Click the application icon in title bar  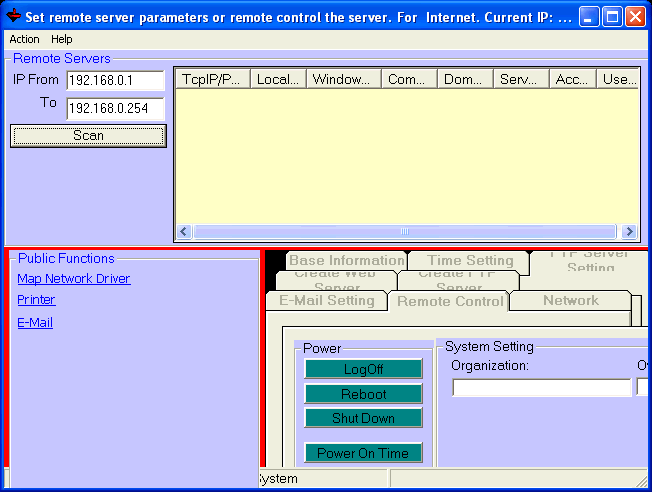point(14,16)
